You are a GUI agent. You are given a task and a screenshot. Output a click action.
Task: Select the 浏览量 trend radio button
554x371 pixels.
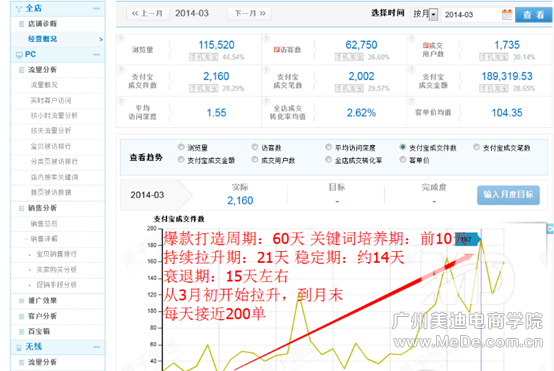pos(181,147)
